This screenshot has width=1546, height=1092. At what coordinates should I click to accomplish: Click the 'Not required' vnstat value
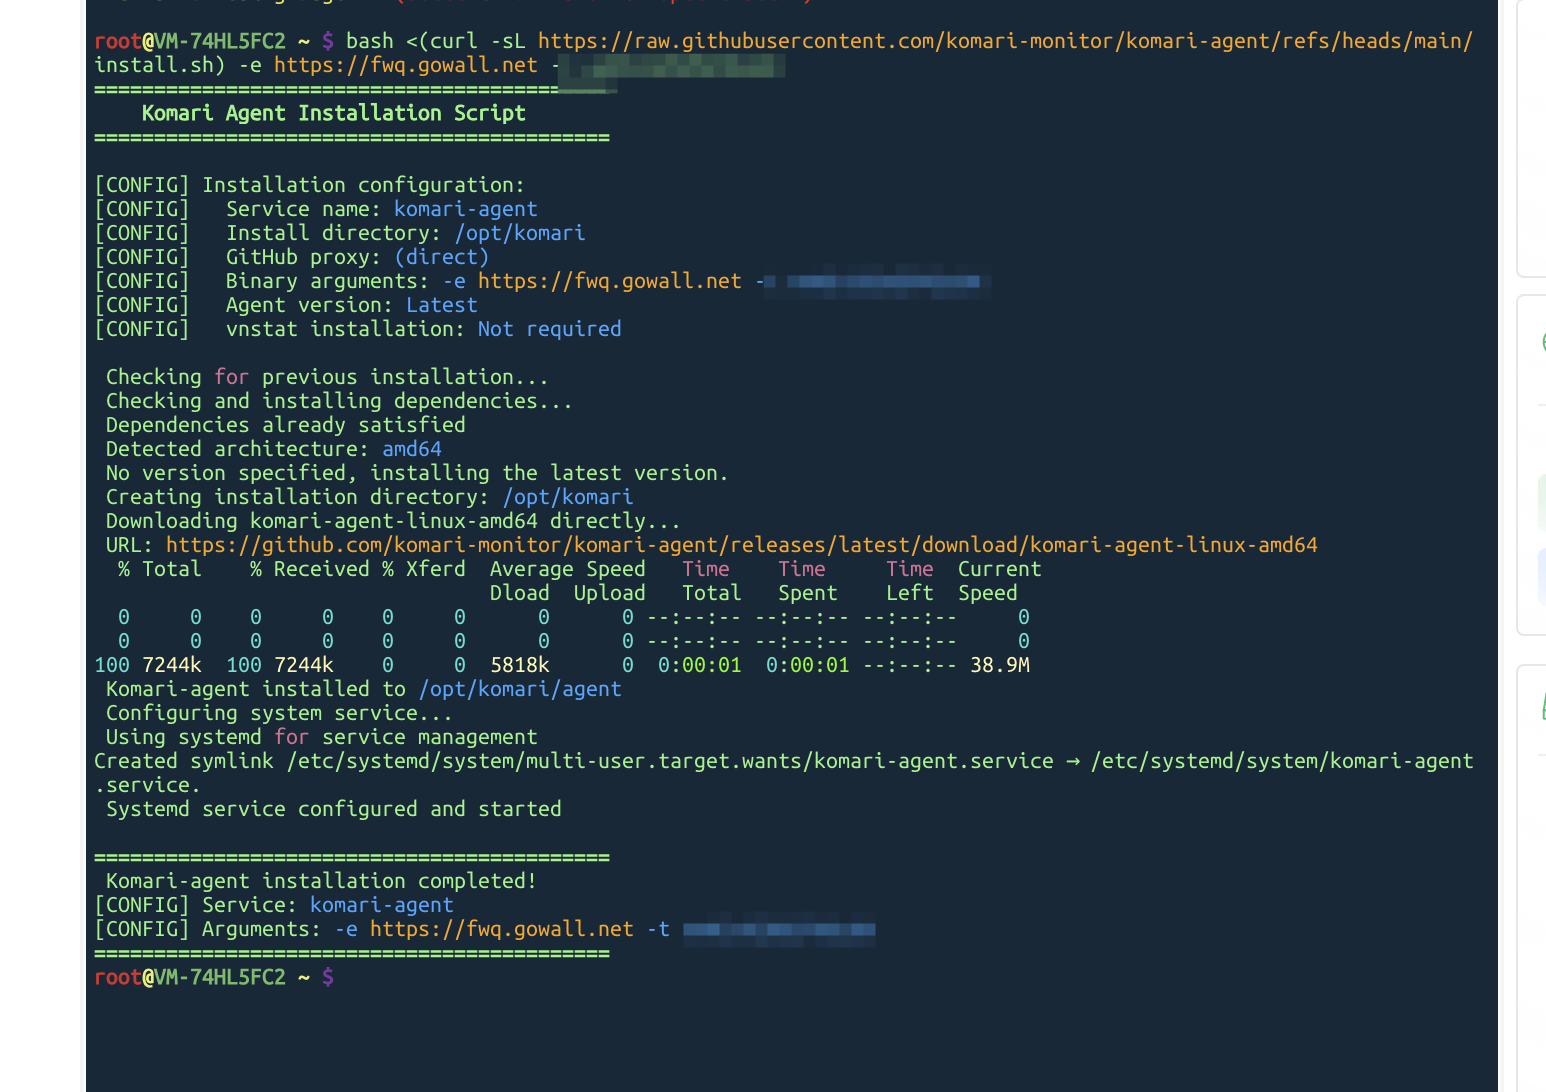pos(549,329)
